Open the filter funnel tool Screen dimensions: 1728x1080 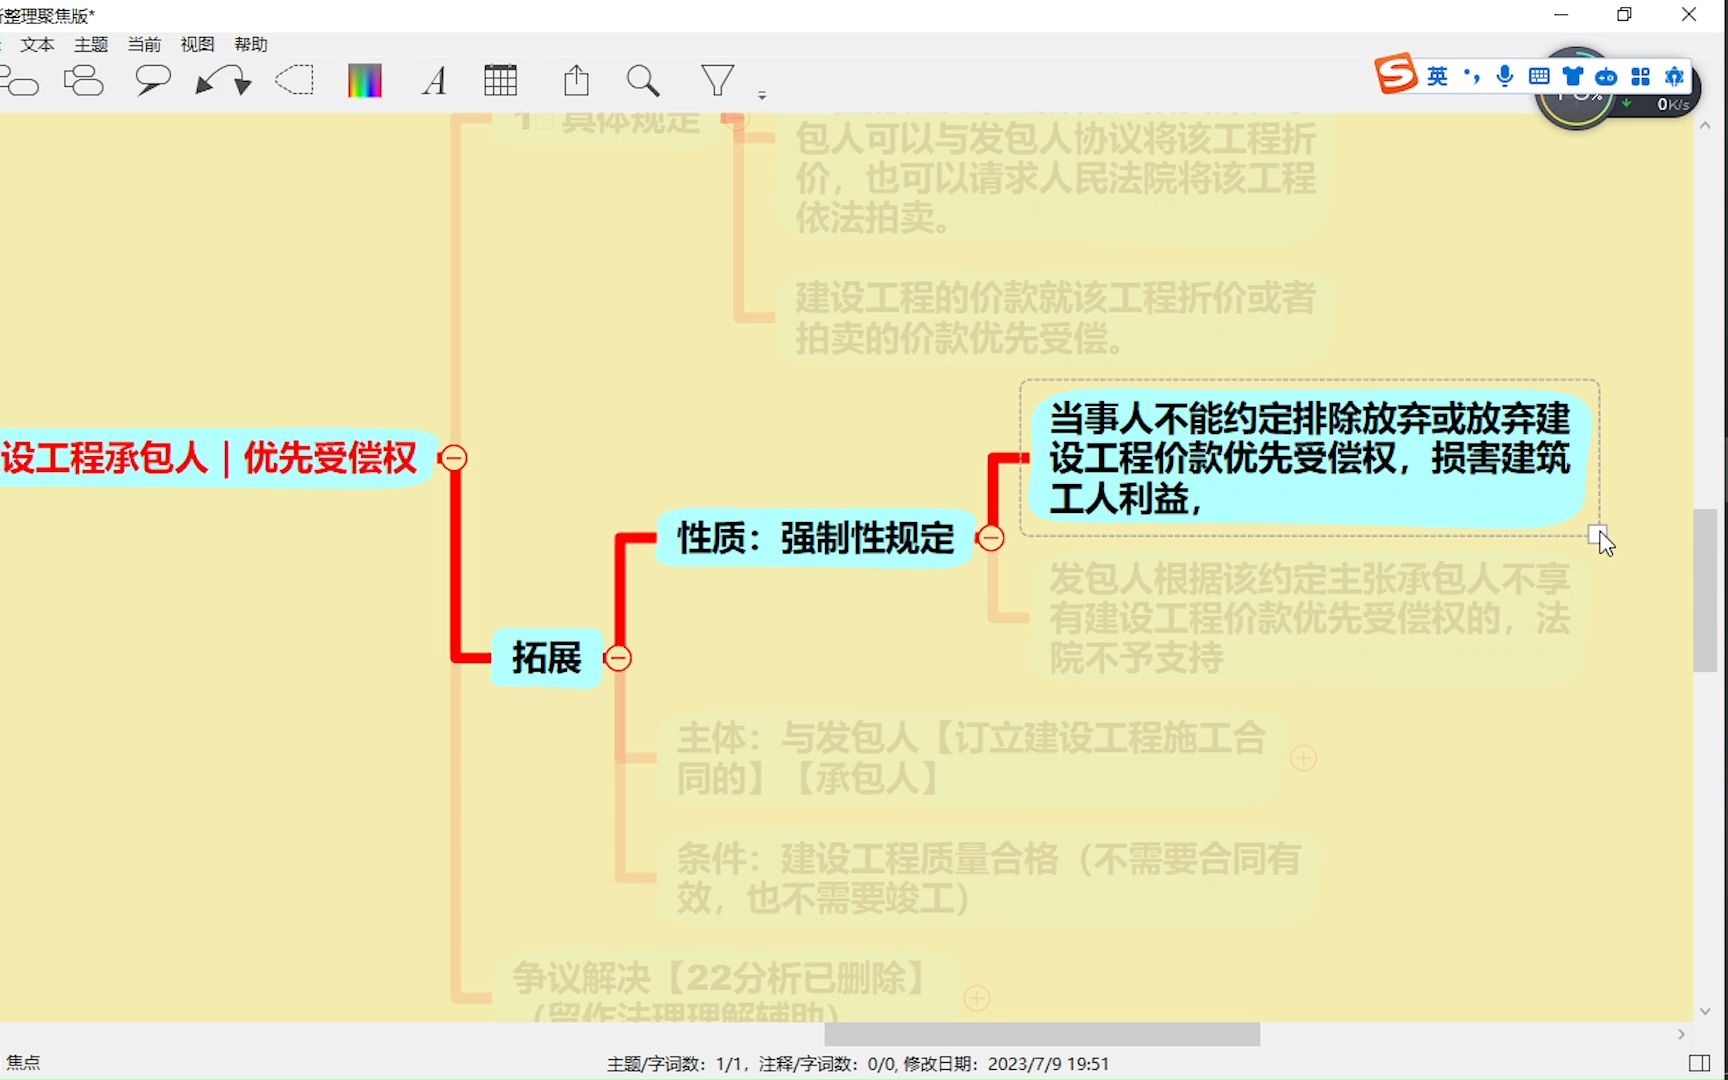click(717, 80)
